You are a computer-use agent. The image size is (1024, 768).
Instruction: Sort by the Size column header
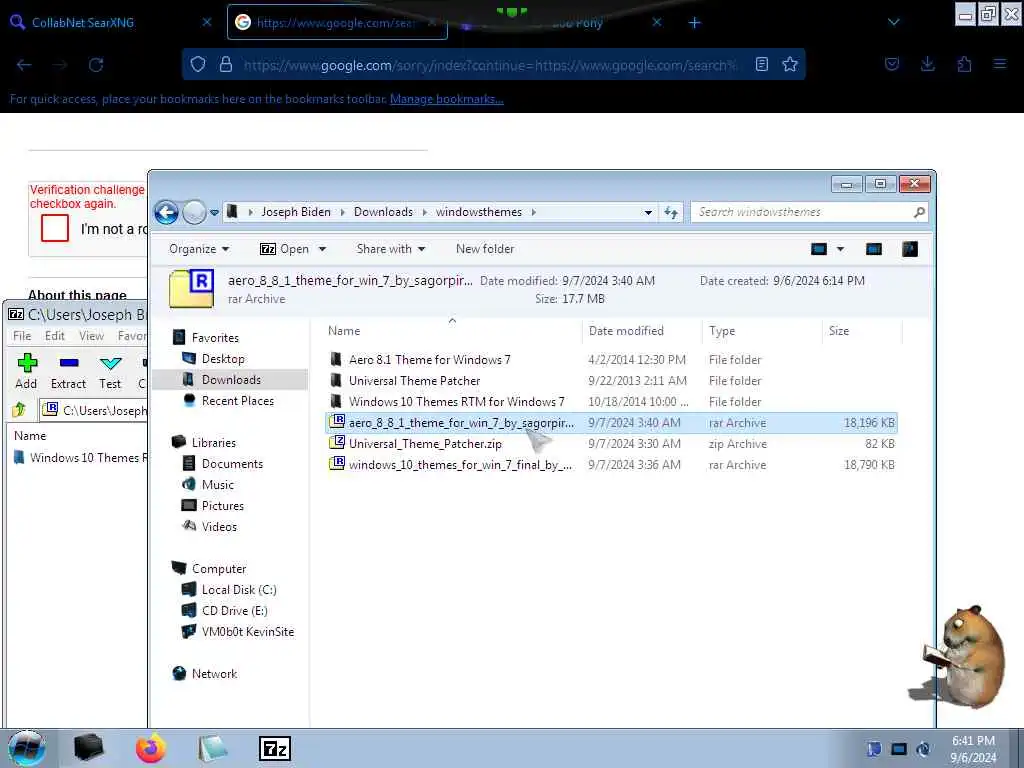[839, 331]
